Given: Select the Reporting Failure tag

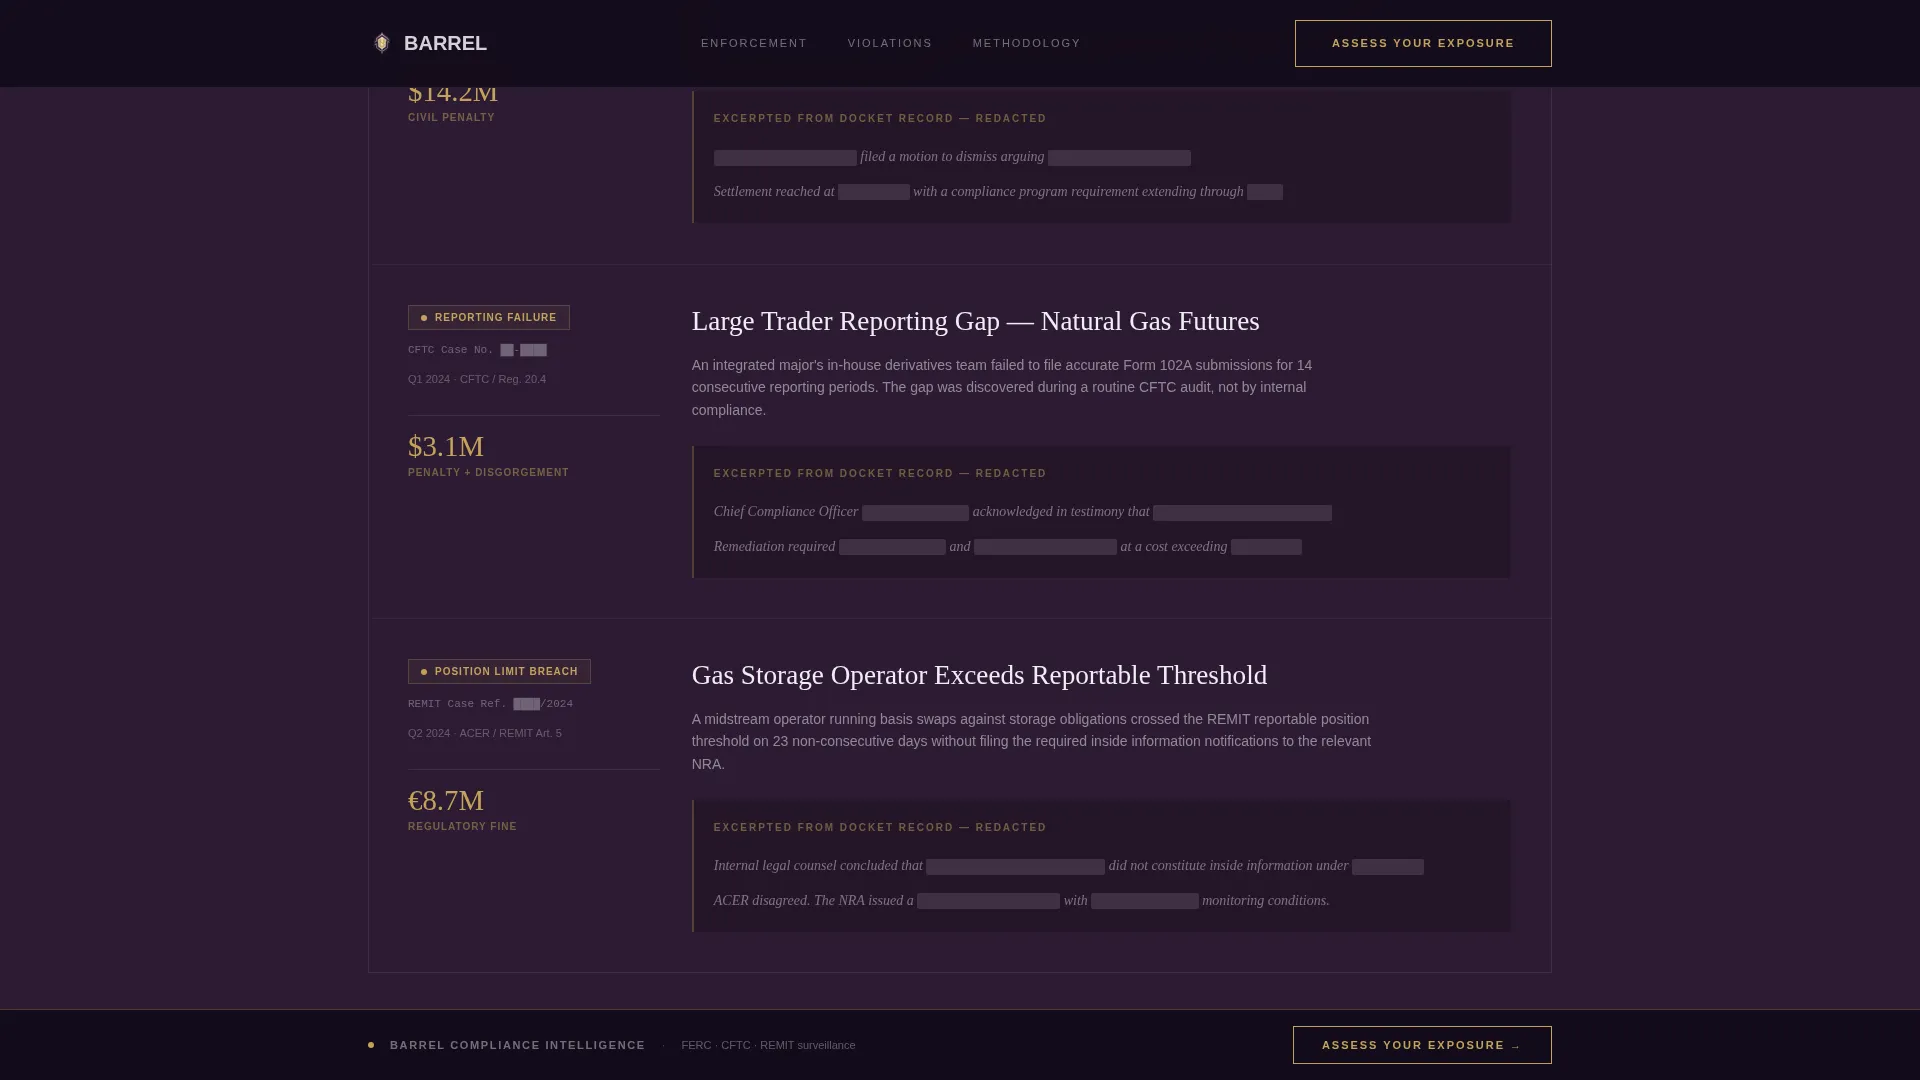Looking at the screenshot, I should [489, 317].
